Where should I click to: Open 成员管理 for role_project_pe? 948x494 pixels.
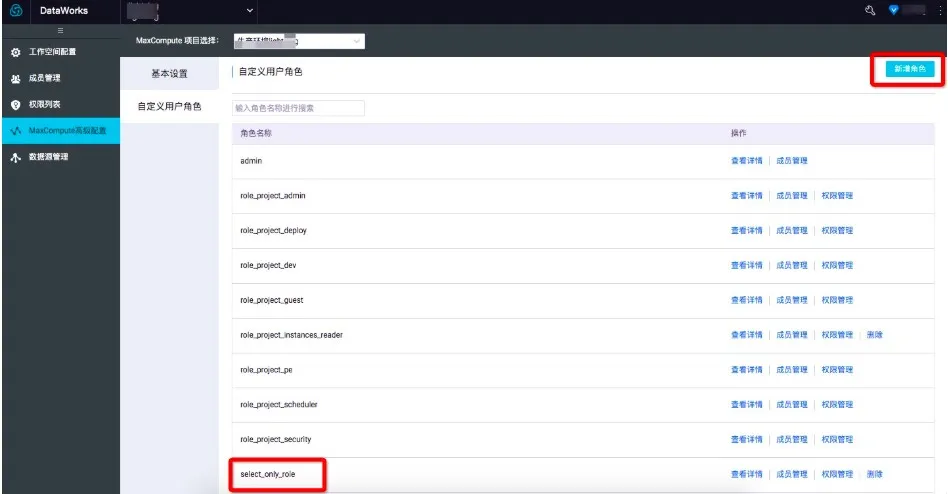pyautogui.click(x=792, y=370)
